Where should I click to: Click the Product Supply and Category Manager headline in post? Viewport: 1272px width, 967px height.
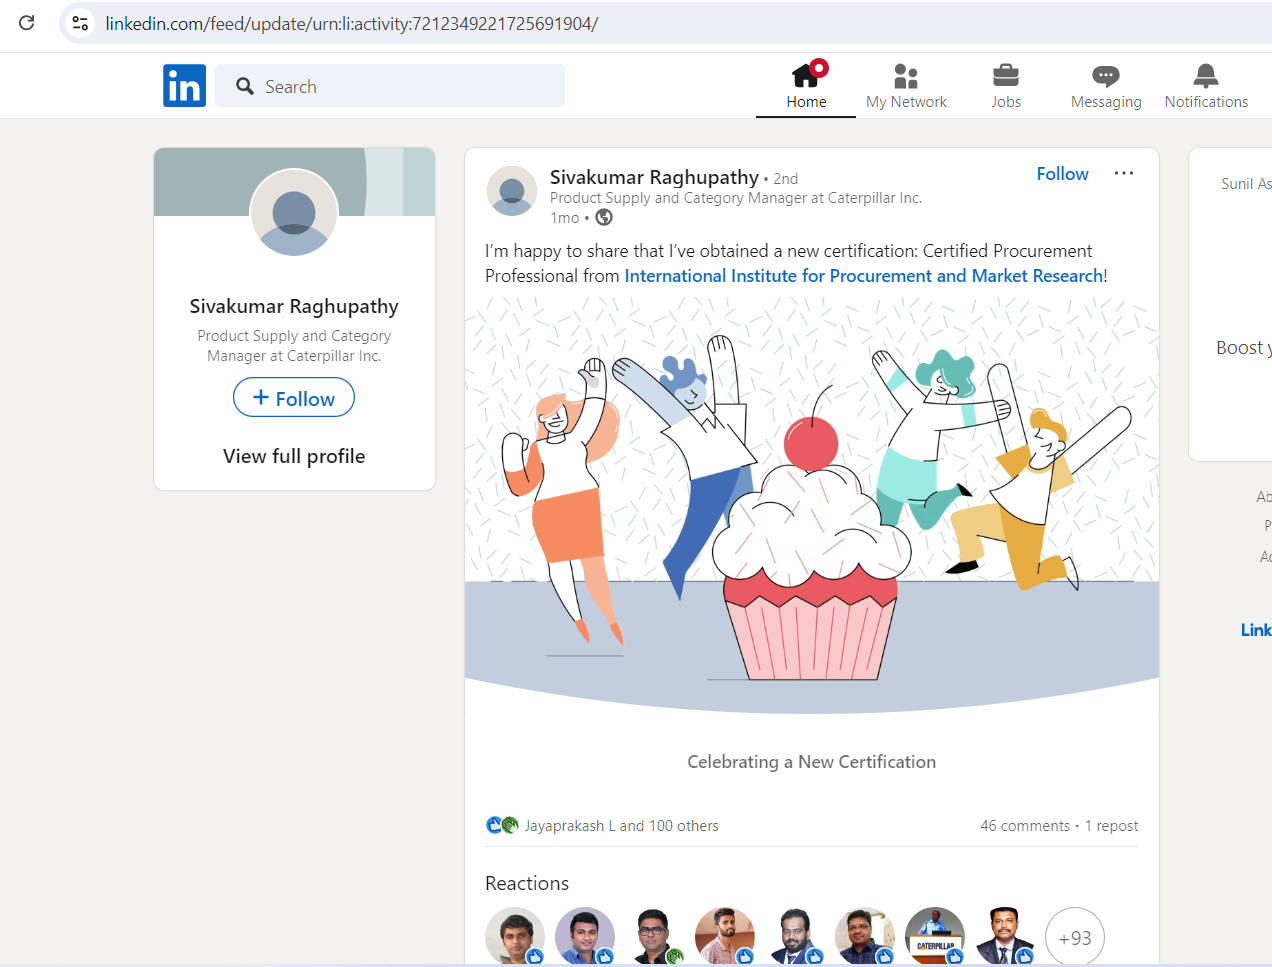point(736,198)
